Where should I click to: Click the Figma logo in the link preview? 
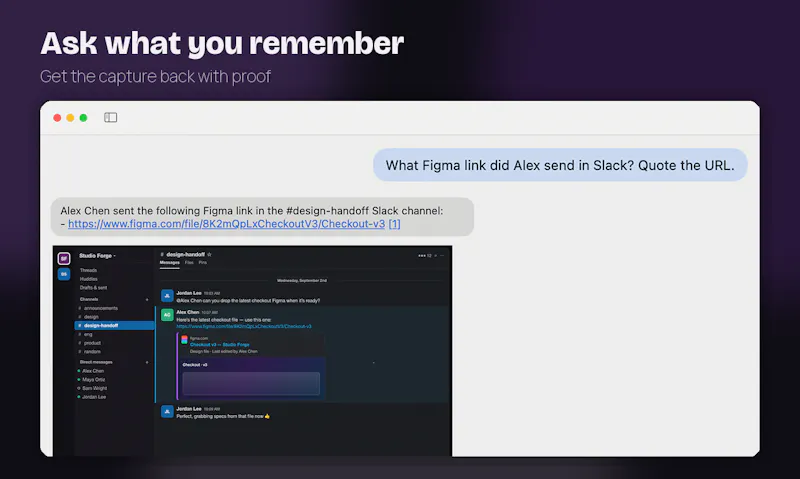[x=184, y=340]
